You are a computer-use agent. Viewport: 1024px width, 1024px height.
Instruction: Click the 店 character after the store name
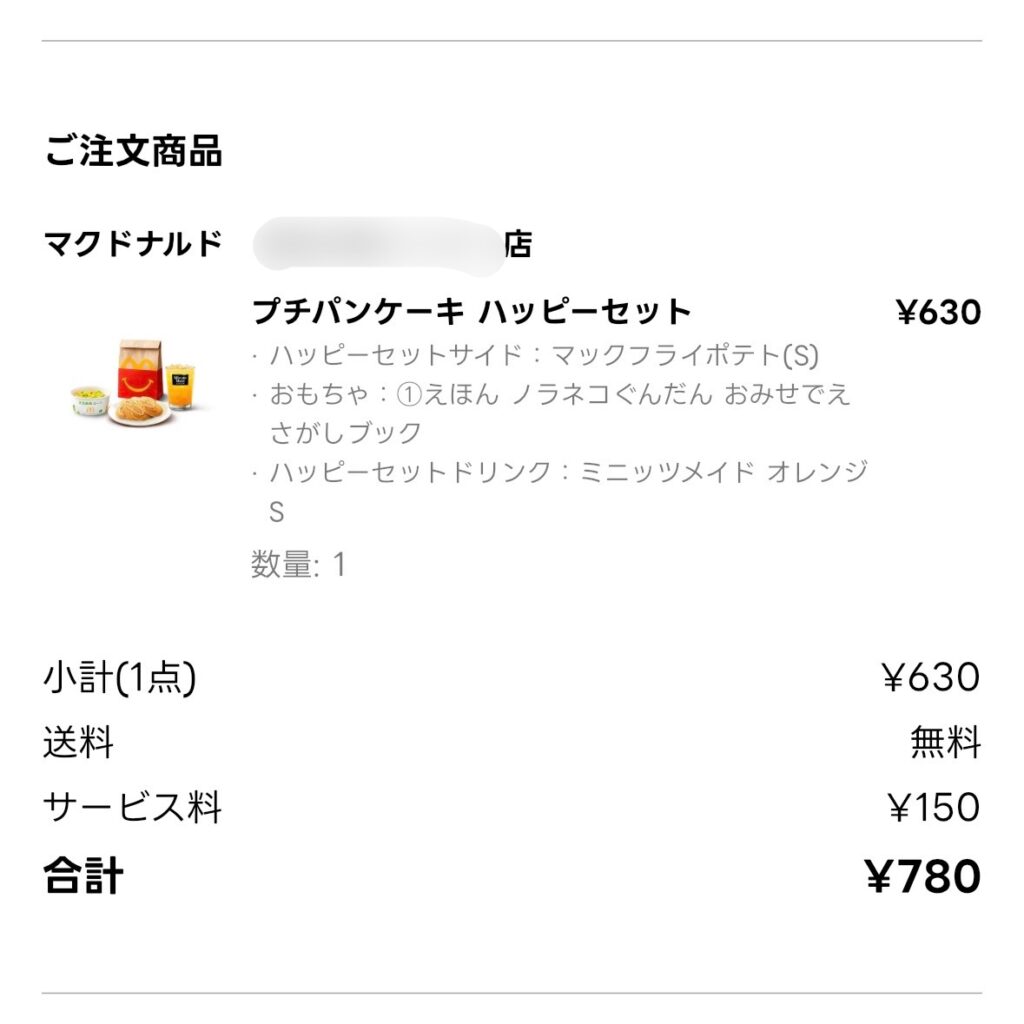click(x=517, y=244)
